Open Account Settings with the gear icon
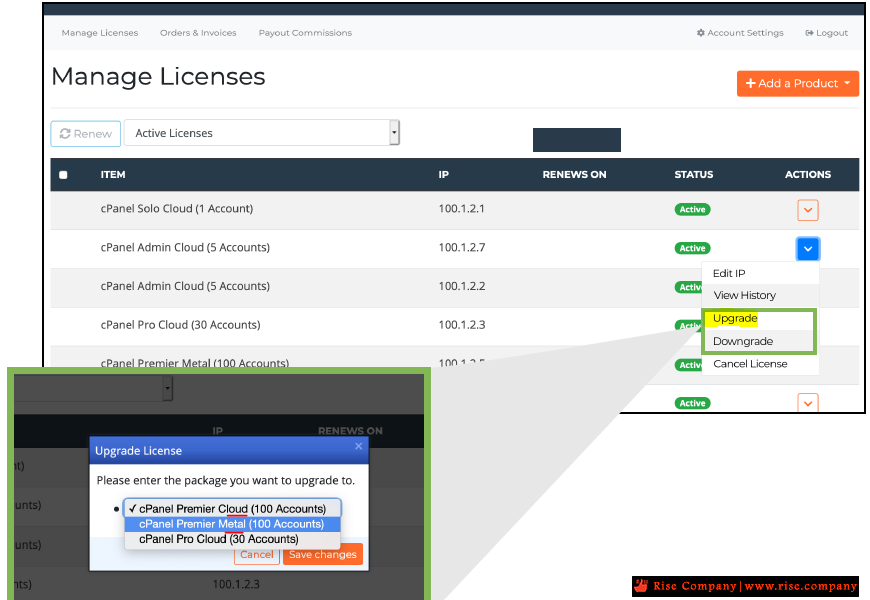Image resolution: width=870 pixels, height=600 pixels. 740,33
